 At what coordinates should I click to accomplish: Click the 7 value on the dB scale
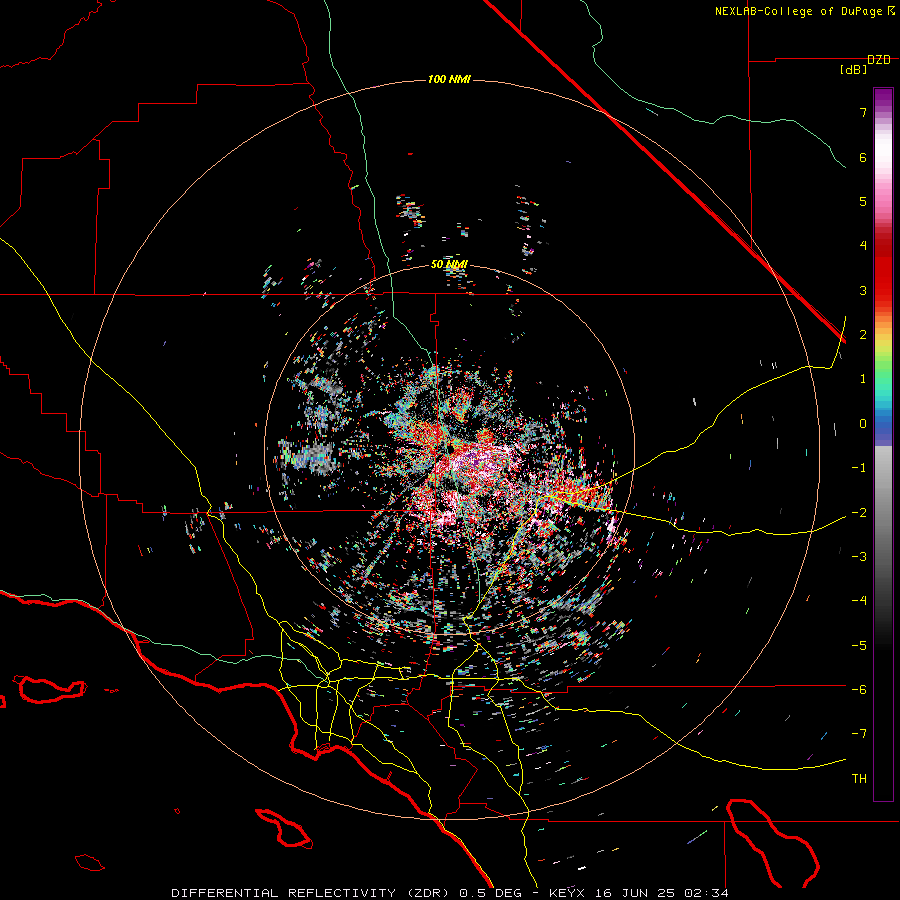[863, 112]
